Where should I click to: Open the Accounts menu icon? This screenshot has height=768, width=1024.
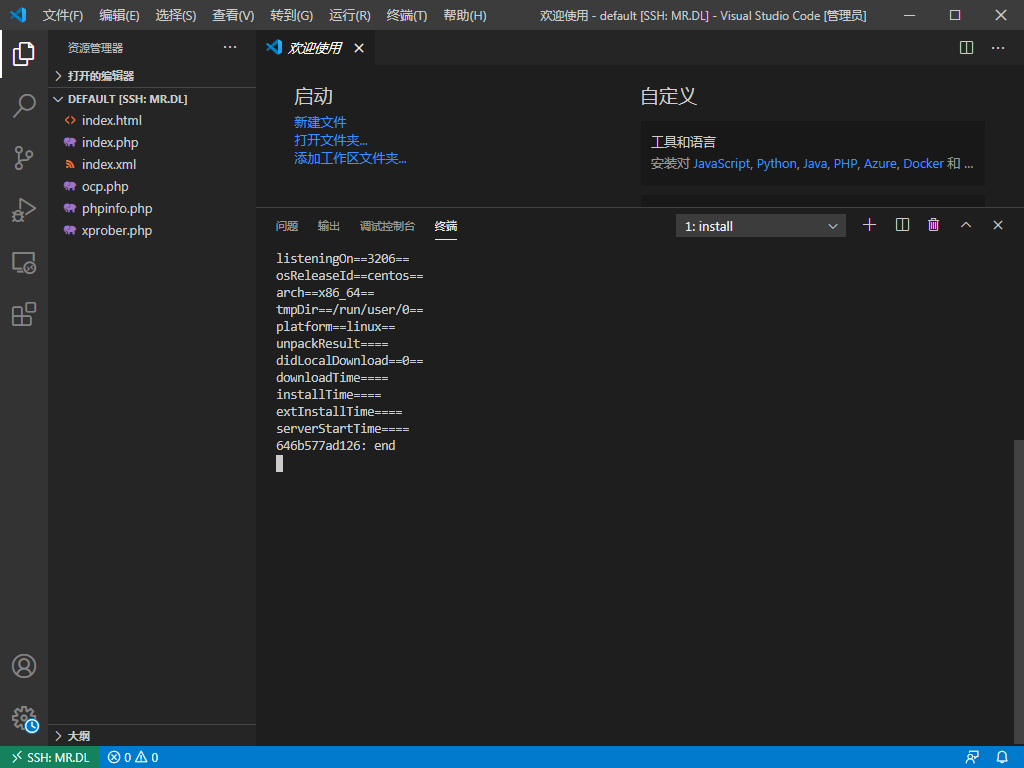coord(24,666)
